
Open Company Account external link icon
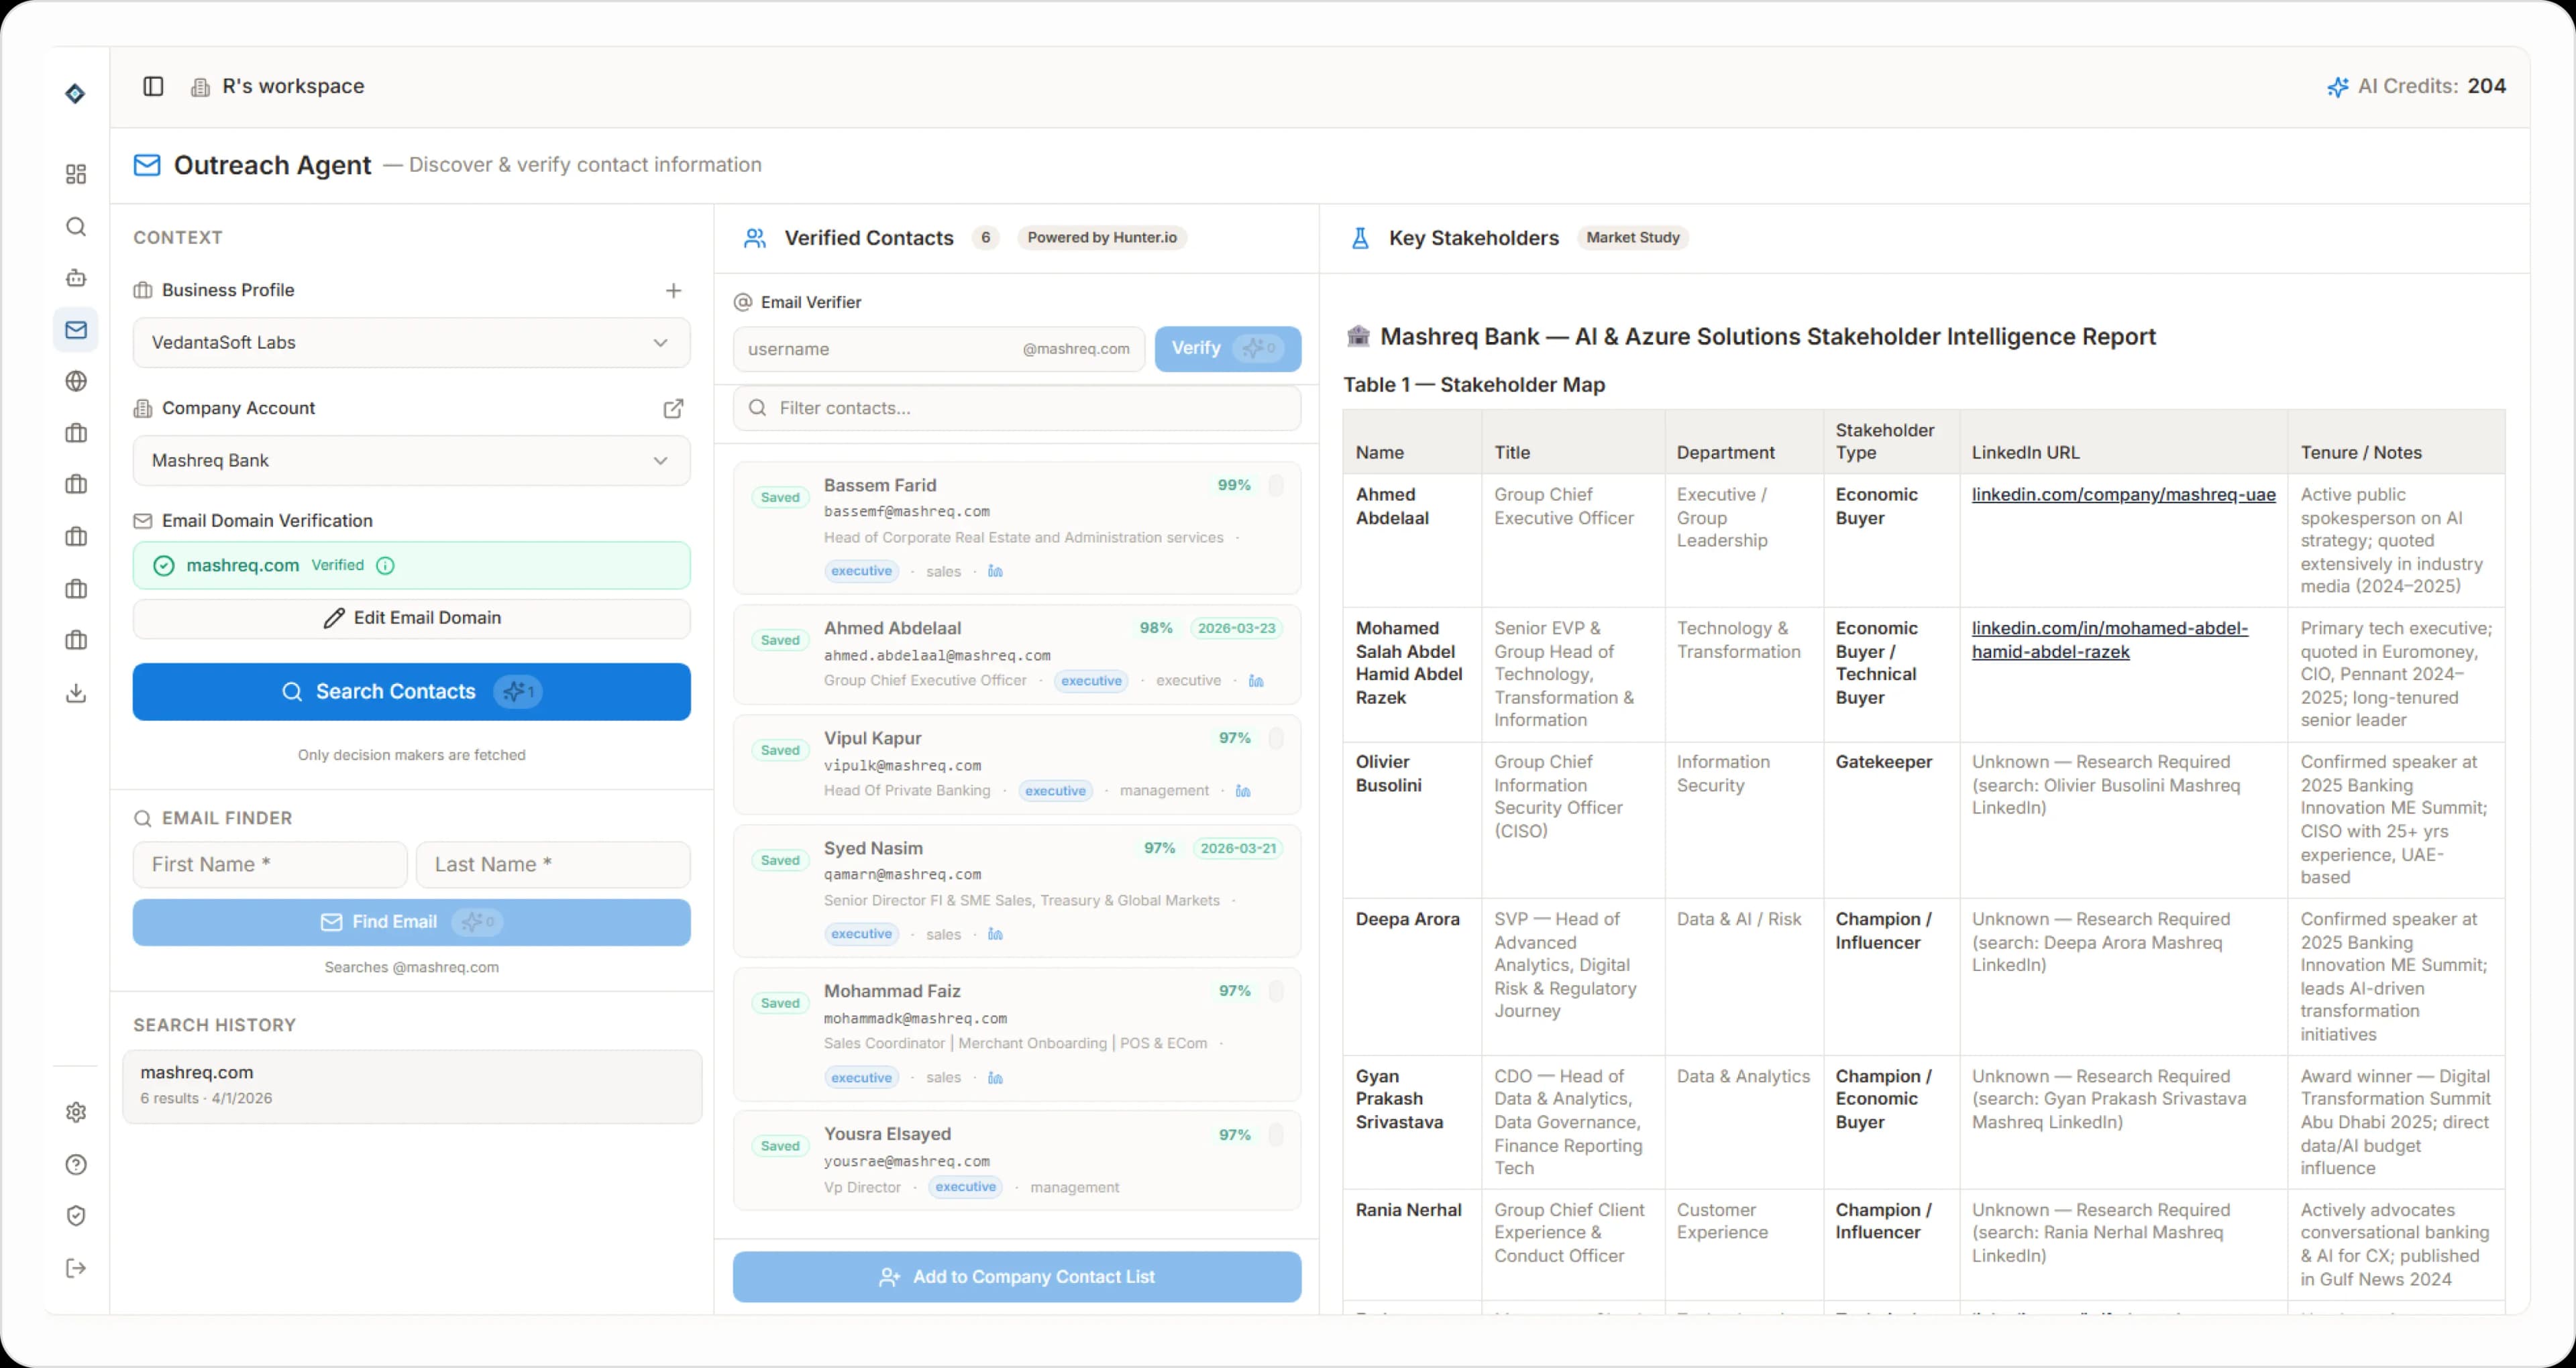pyautogui.click(x=674, y=408)
